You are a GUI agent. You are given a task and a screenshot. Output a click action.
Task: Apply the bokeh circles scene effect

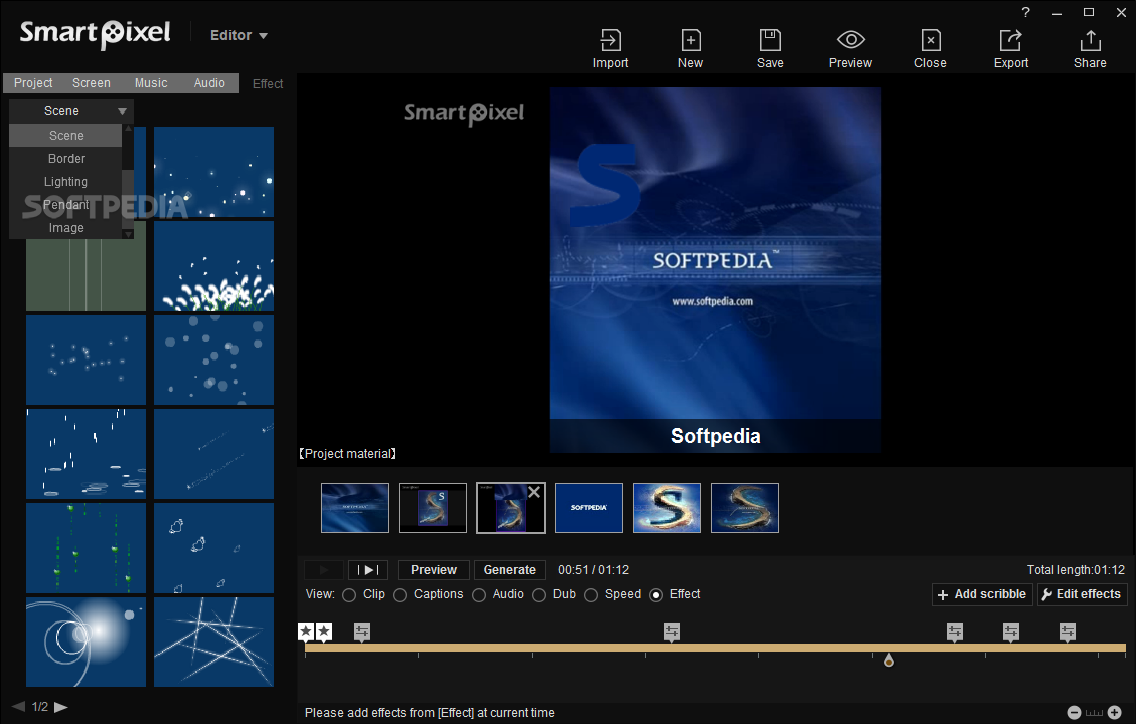(x=214, y=360)
